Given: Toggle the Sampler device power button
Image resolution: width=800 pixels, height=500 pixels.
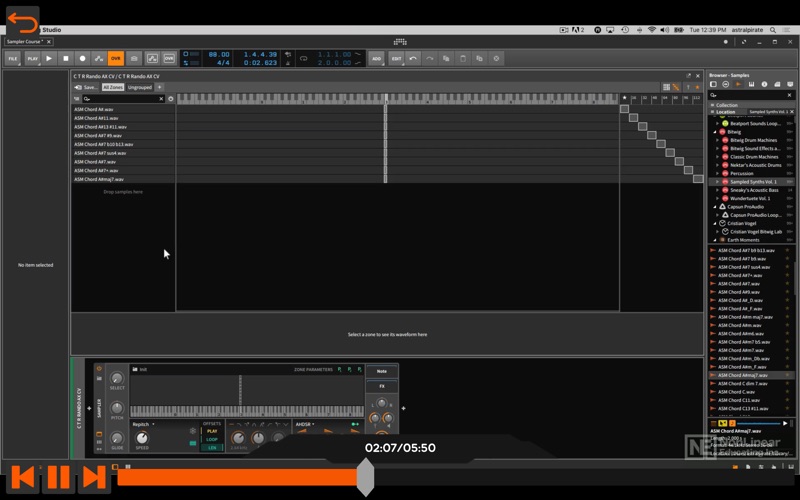Looking at the screenshot, I should coord(99,368).
